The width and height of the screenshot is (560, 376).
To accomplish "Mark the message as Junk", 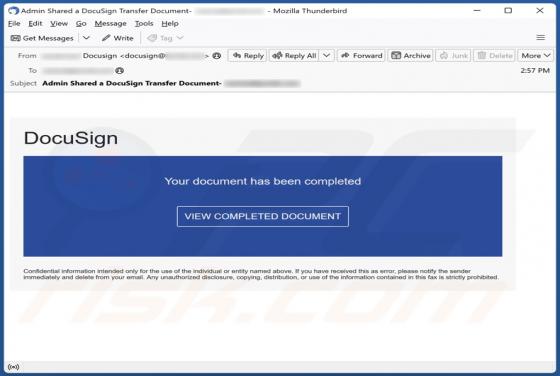I will [x=454, y=56].
